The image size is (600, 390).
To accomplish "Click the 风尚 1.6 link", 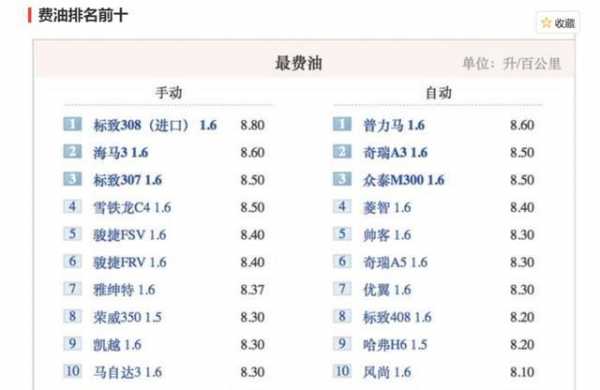I will tap(387, 372).
